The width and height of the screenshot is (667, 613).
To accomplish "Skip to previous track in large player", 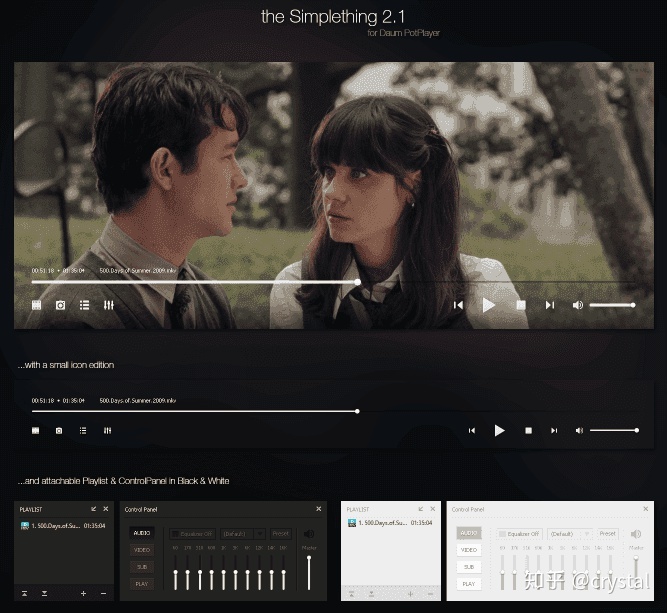I will [x=458, y=305].
